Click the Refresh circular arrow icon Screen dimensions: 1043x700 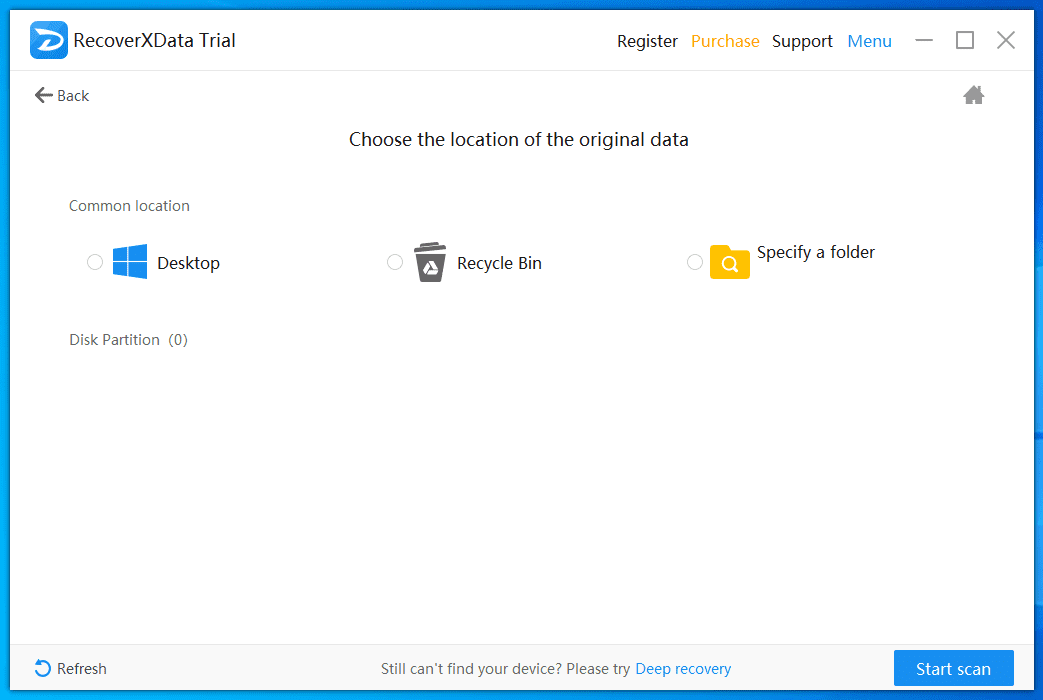(43, 668)
